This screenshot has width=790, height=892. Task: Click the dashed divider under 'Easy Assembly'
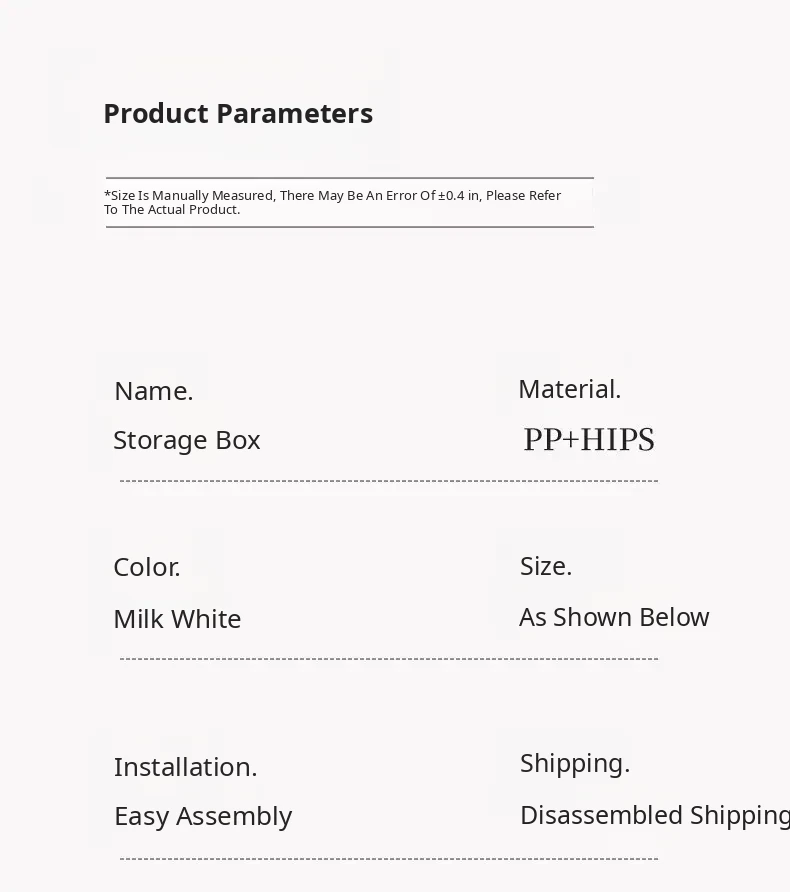[x=389, y=858]
